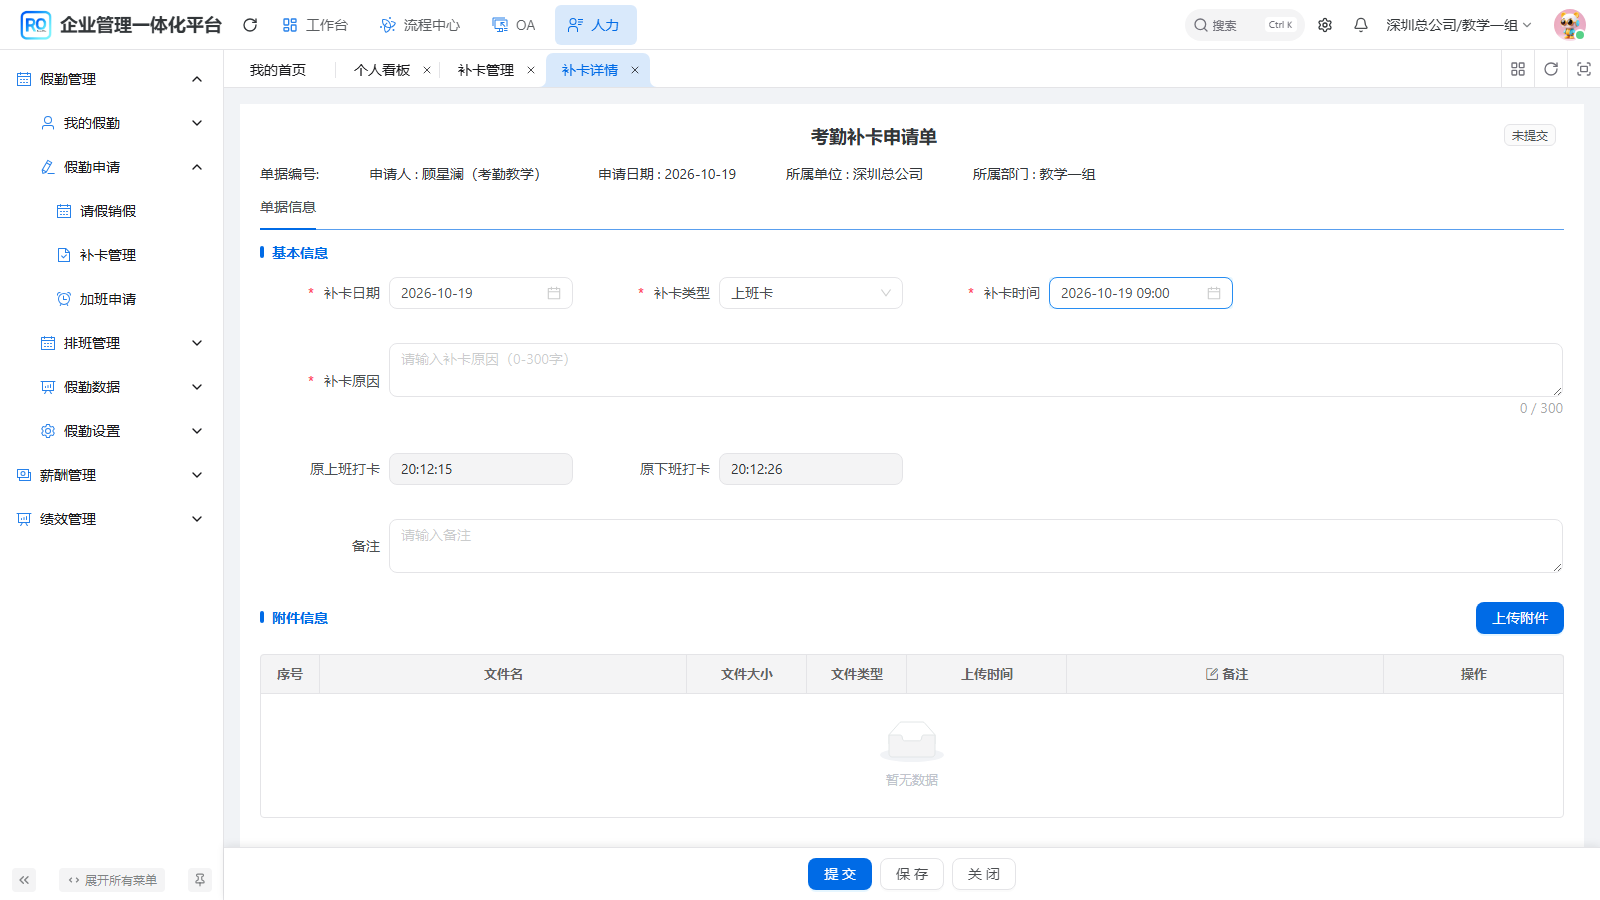Viewport: 1600px width, 900px height.
Task: Close the 个人看板 tab
Action: [427, 70]
